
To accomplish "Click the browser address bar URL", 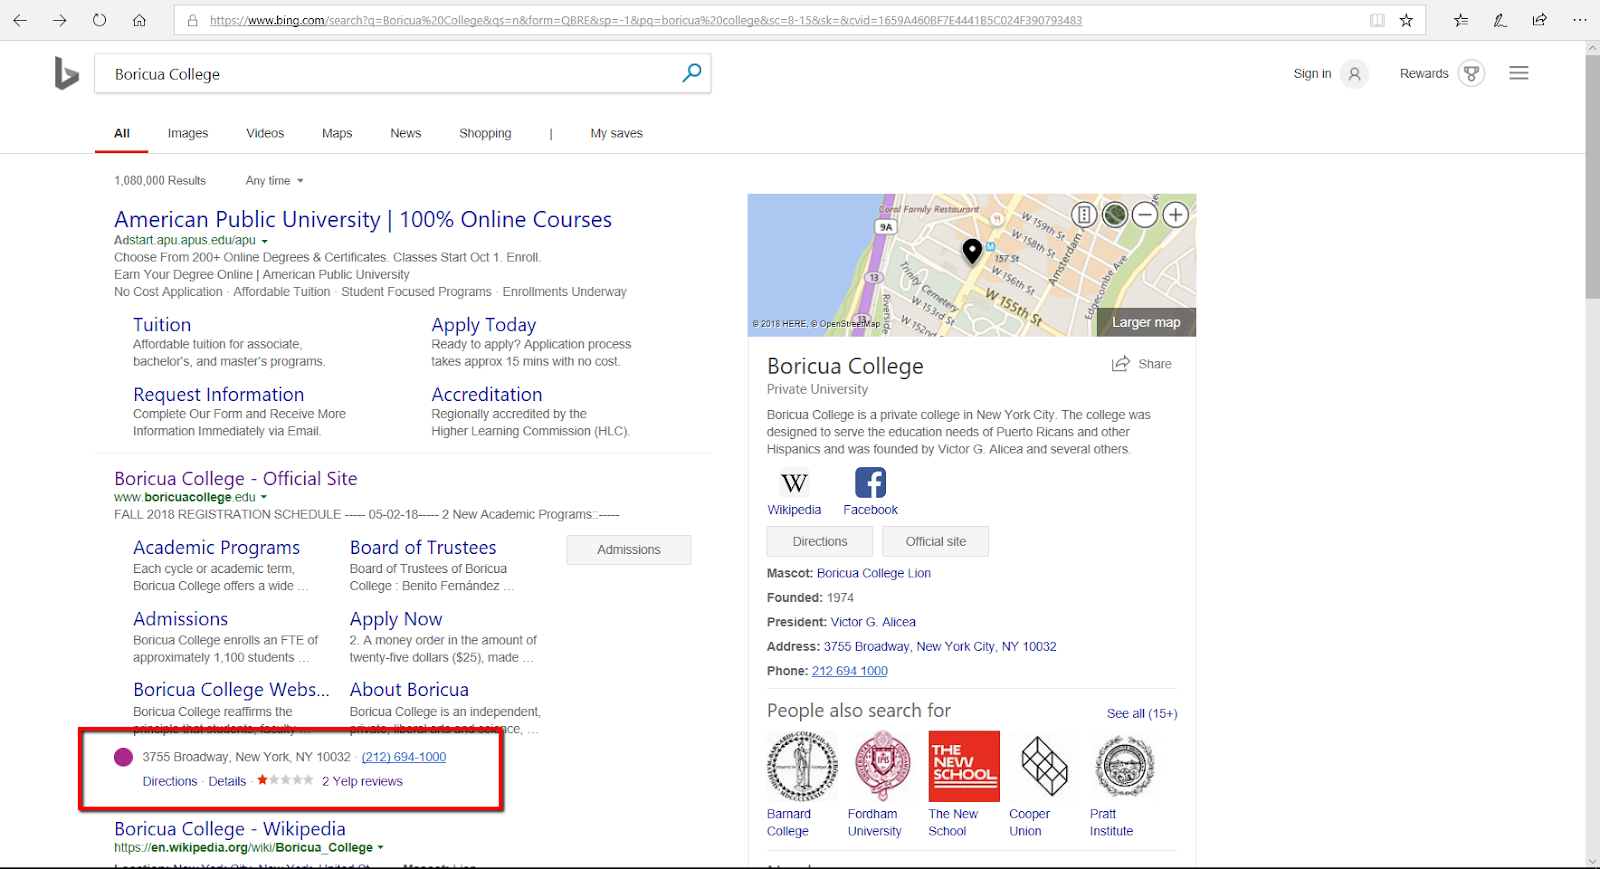I will (x=646, y=20).
